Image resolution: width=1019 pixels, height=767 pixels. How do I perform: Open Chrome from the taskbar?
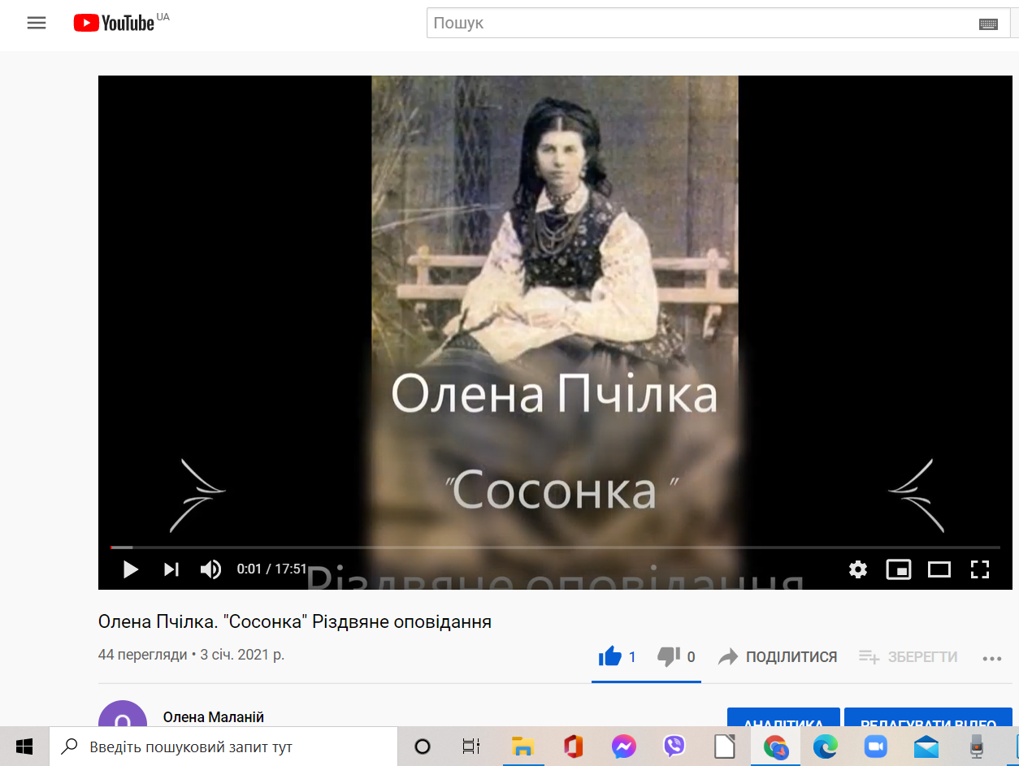[x=776, y=746]
